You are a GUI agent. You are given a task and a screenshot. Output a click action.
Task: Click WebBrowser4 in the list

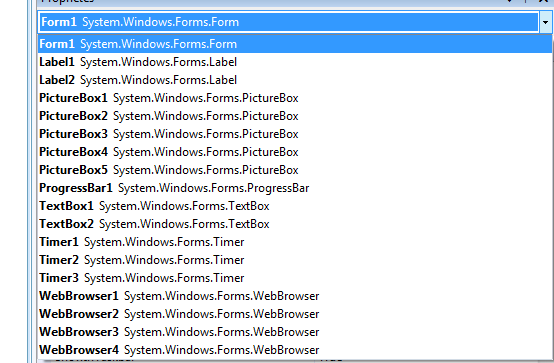click(x=295, y=350)
